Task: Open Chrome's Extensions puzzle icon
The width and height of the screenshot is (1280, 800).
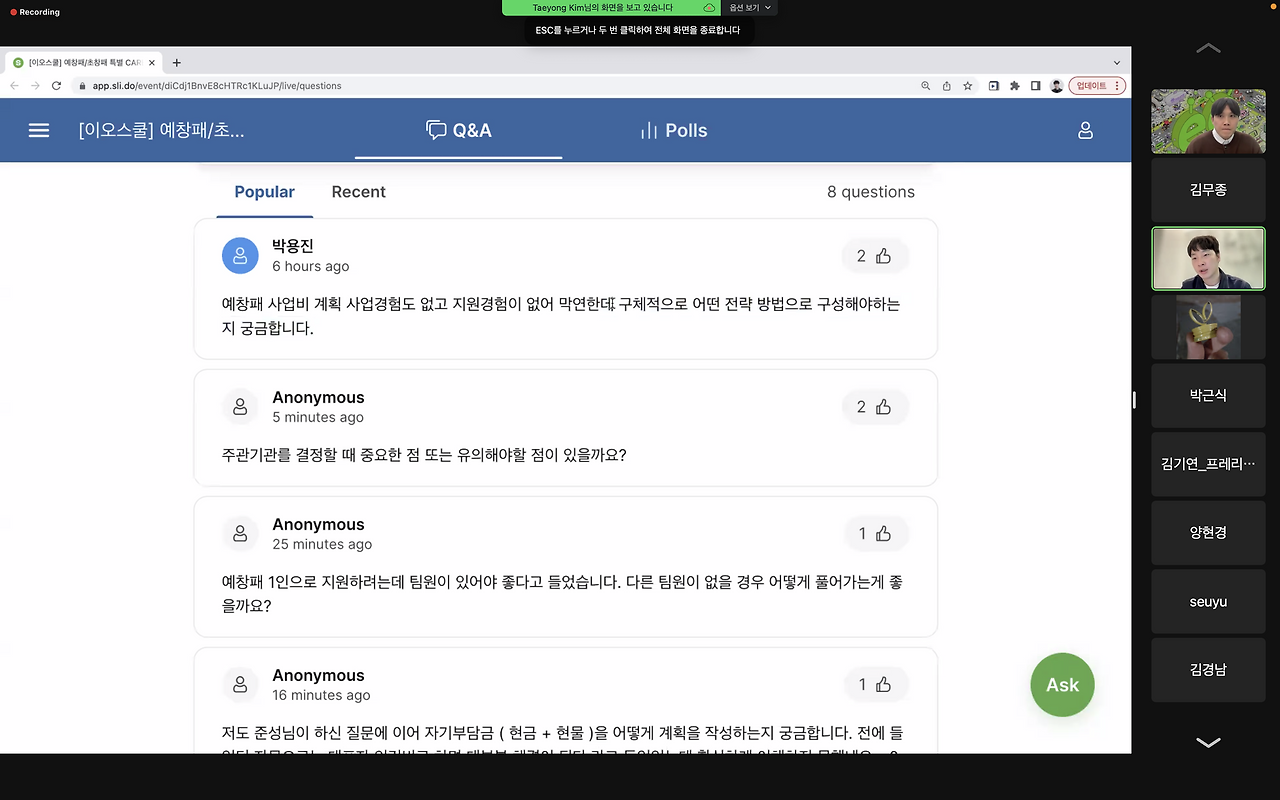Action: tap(1013, 86)
